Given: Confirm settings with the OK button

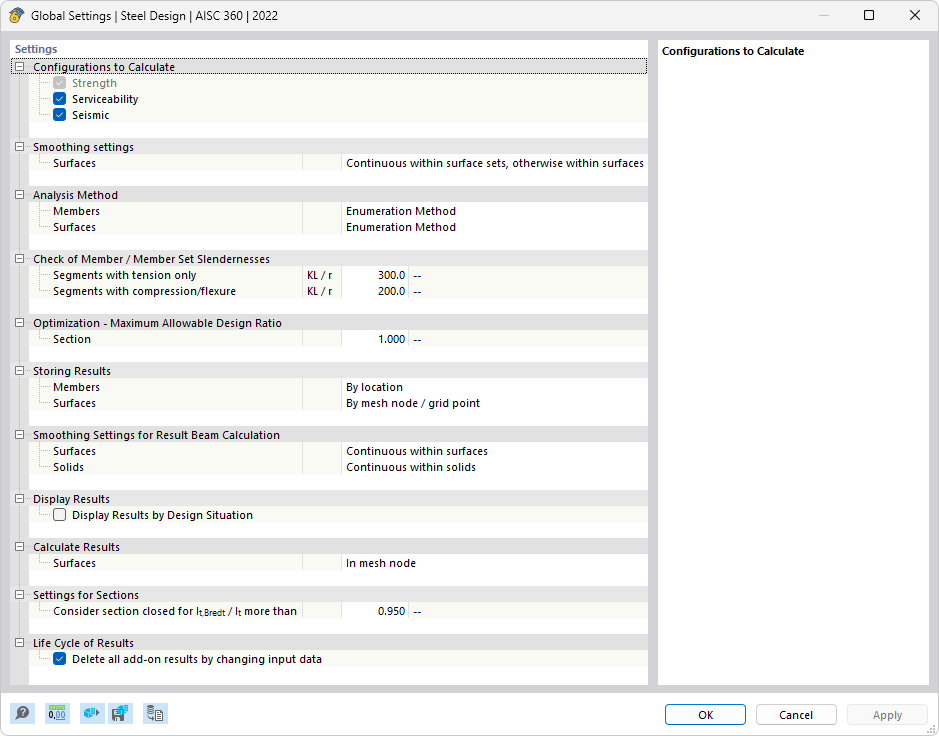Looking at the screenshot, I should (705, 714).
